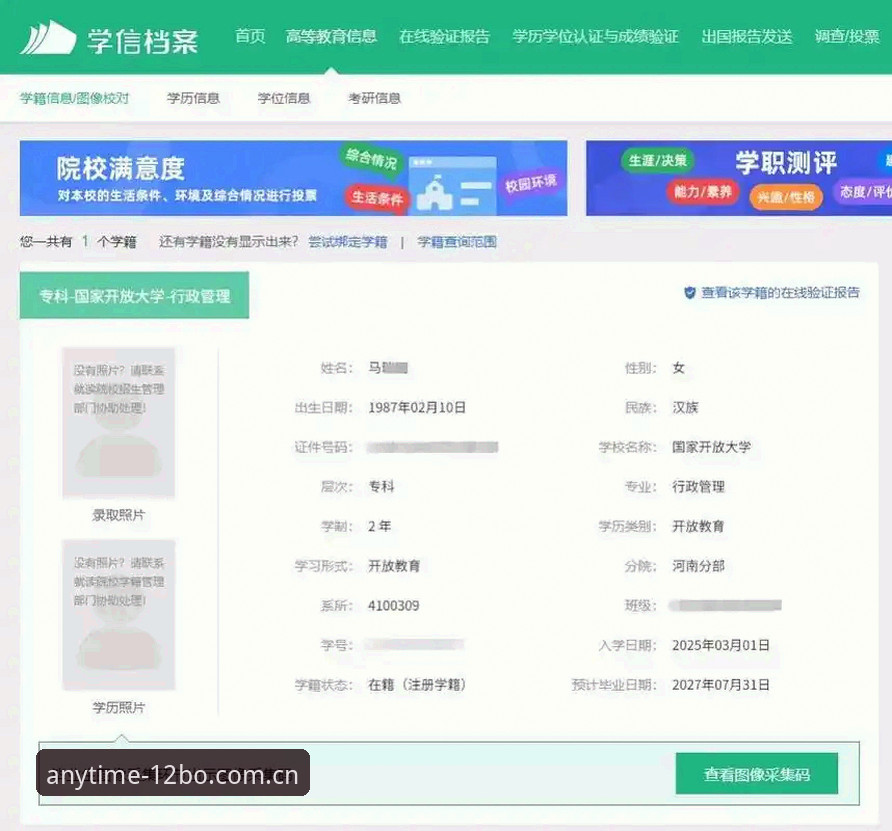Click the 生活条件 tag in banner
The image size is (892, 831).
[377, 198]
